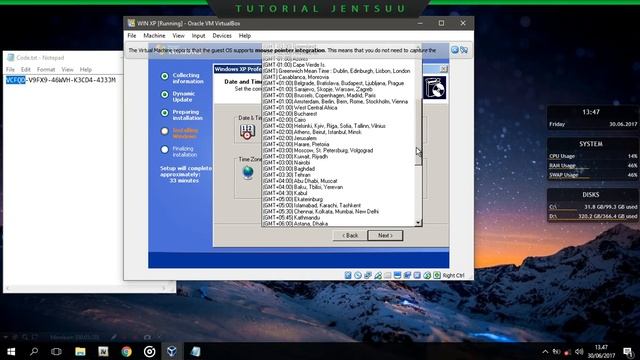Click the CPU features icon in VirtualBox status bar

[417, 275]
